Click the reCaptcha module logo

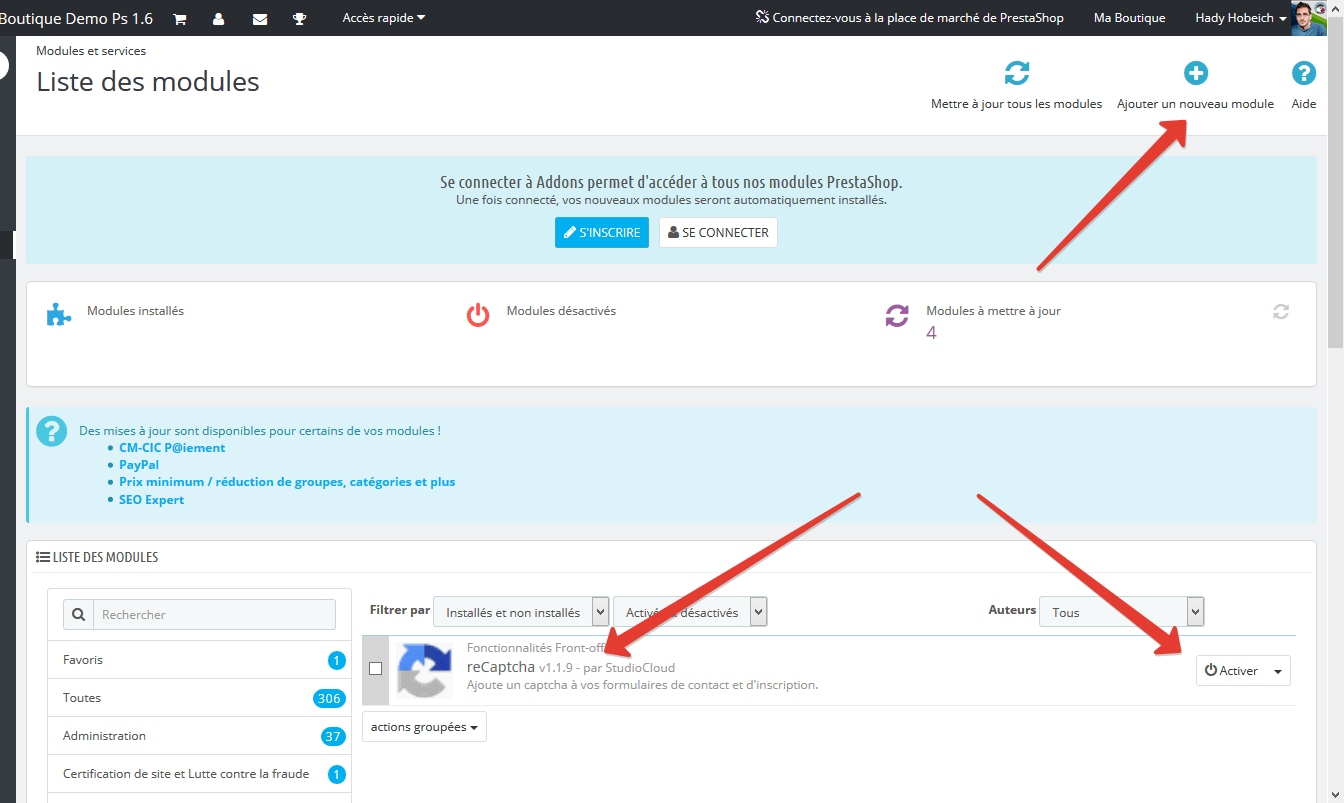(425, 670)
